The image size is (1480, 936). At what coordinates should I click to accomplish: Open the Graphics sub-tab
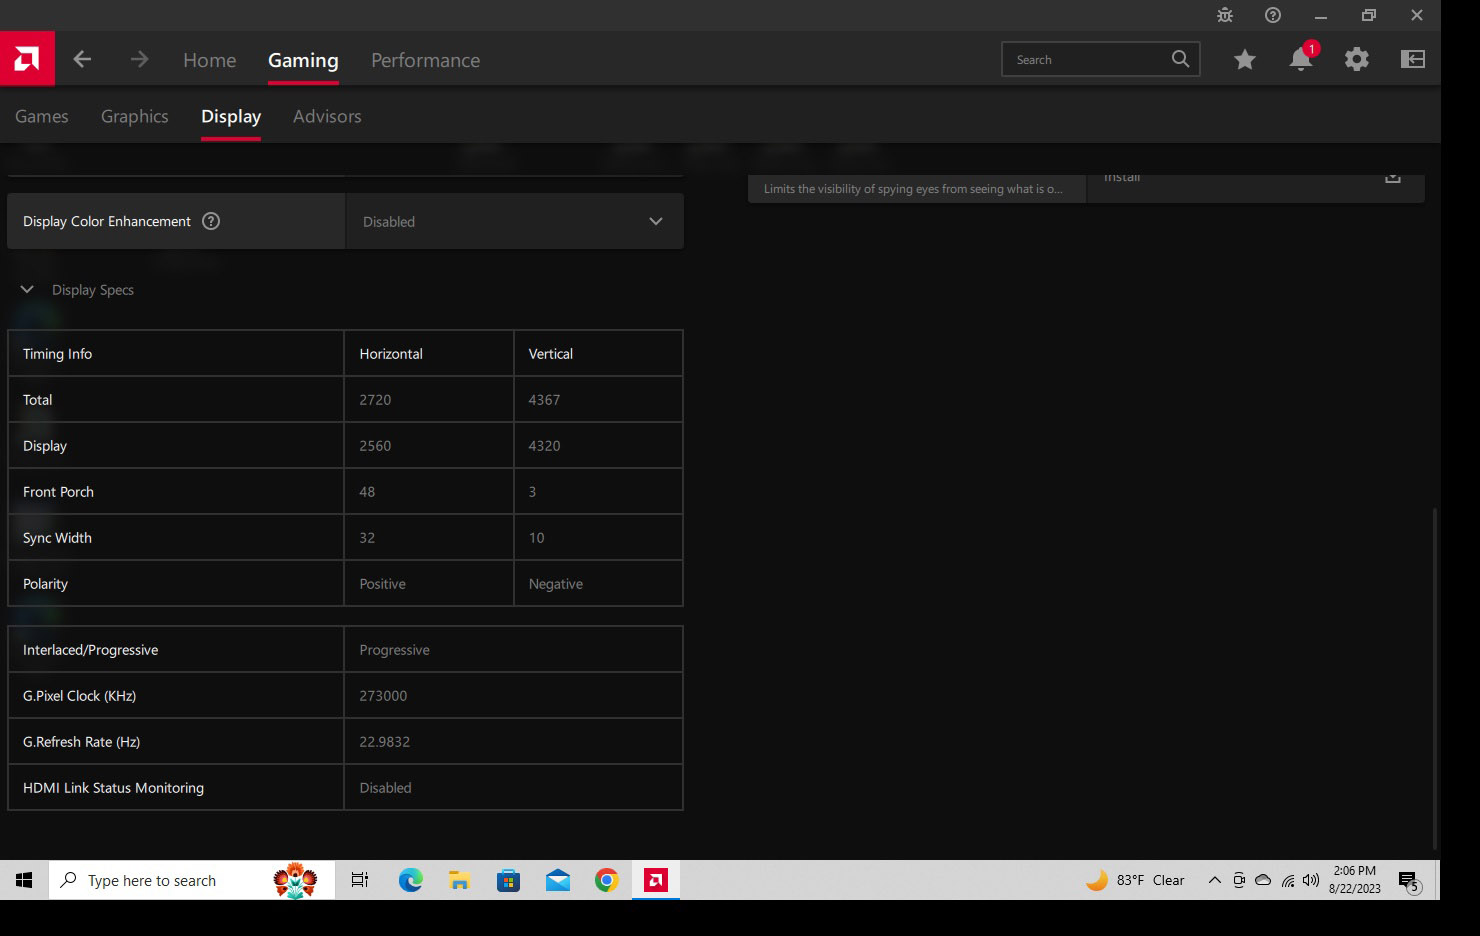pos(134,116)
